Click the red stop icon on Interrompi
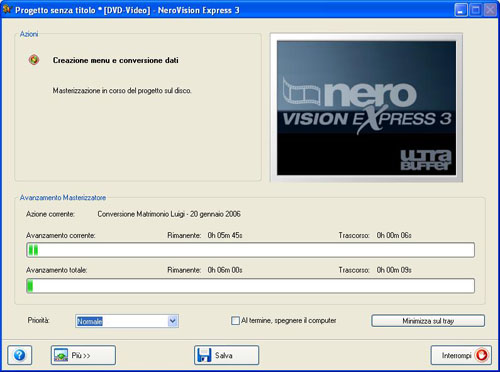 pyautogui.click(x=482, y=355)
